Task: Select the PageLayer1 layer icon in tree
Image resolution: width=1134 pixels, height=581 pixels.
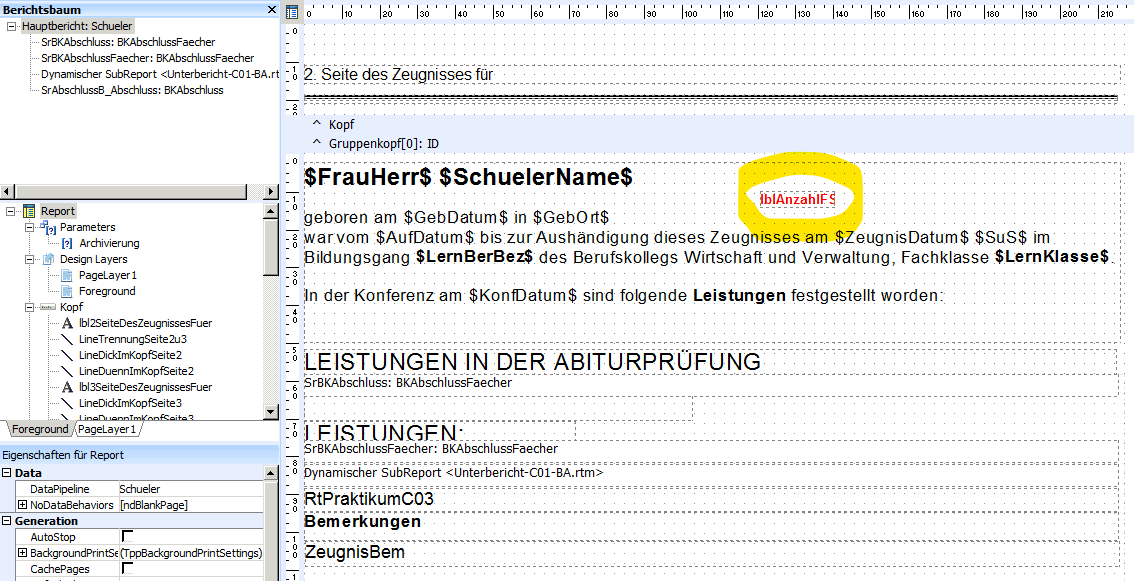Action: 67,275
